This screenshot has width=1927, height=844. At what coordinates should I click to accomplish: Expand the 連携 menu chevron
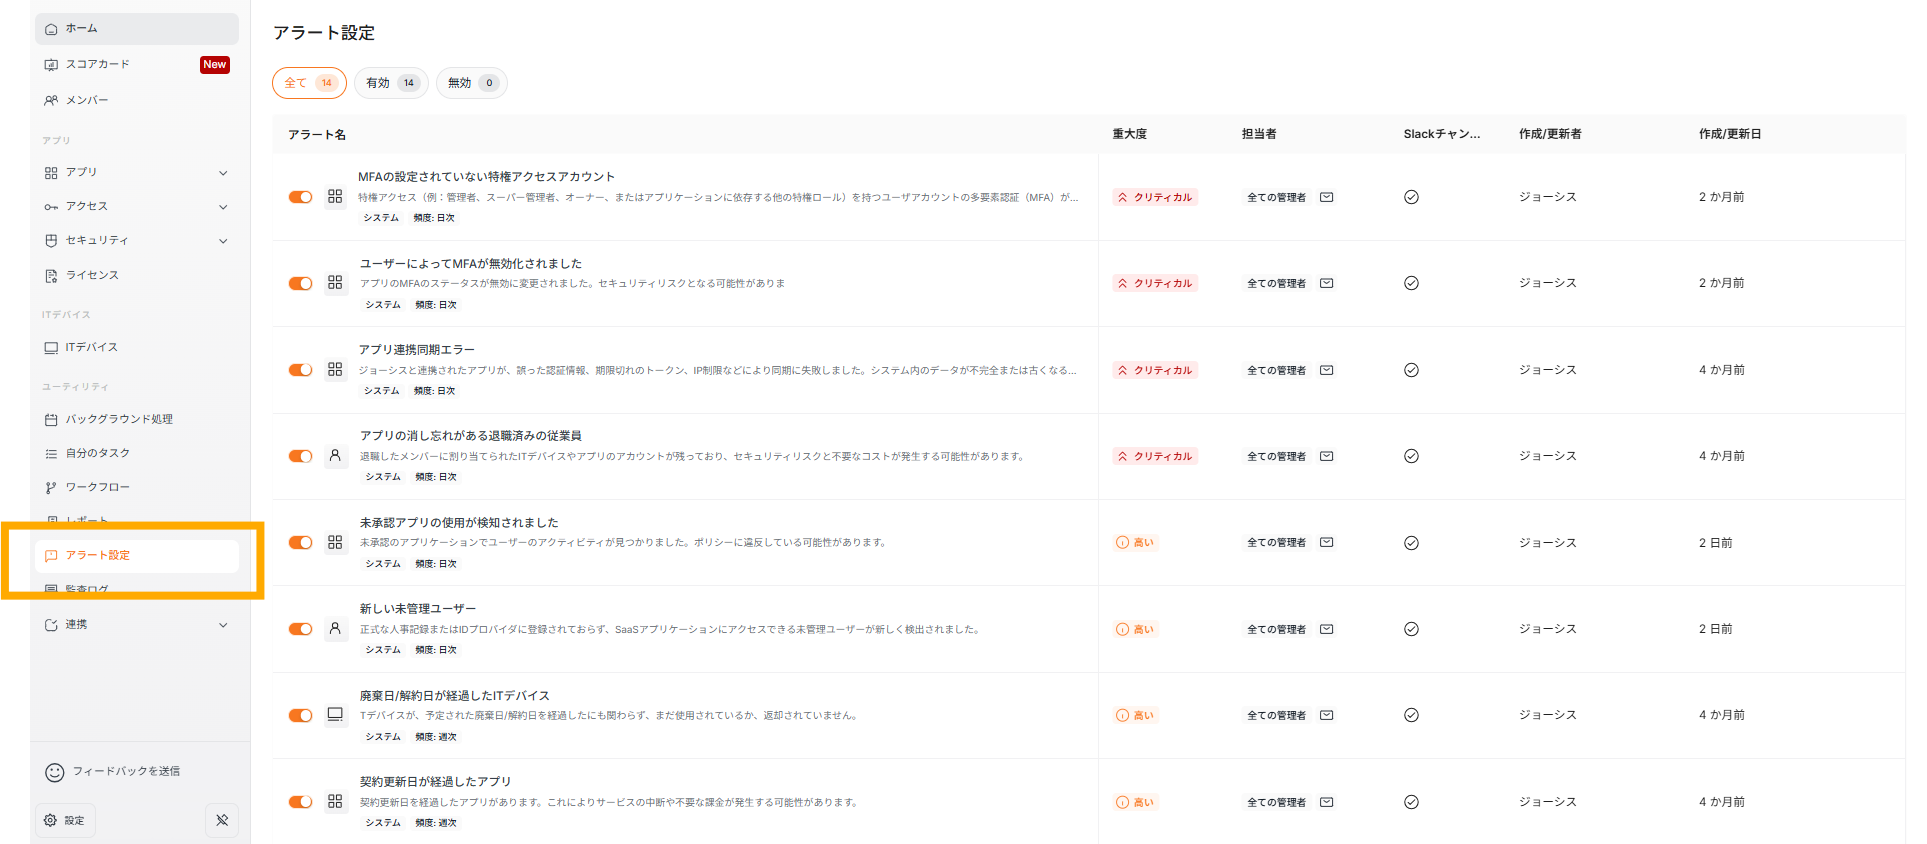223,625
